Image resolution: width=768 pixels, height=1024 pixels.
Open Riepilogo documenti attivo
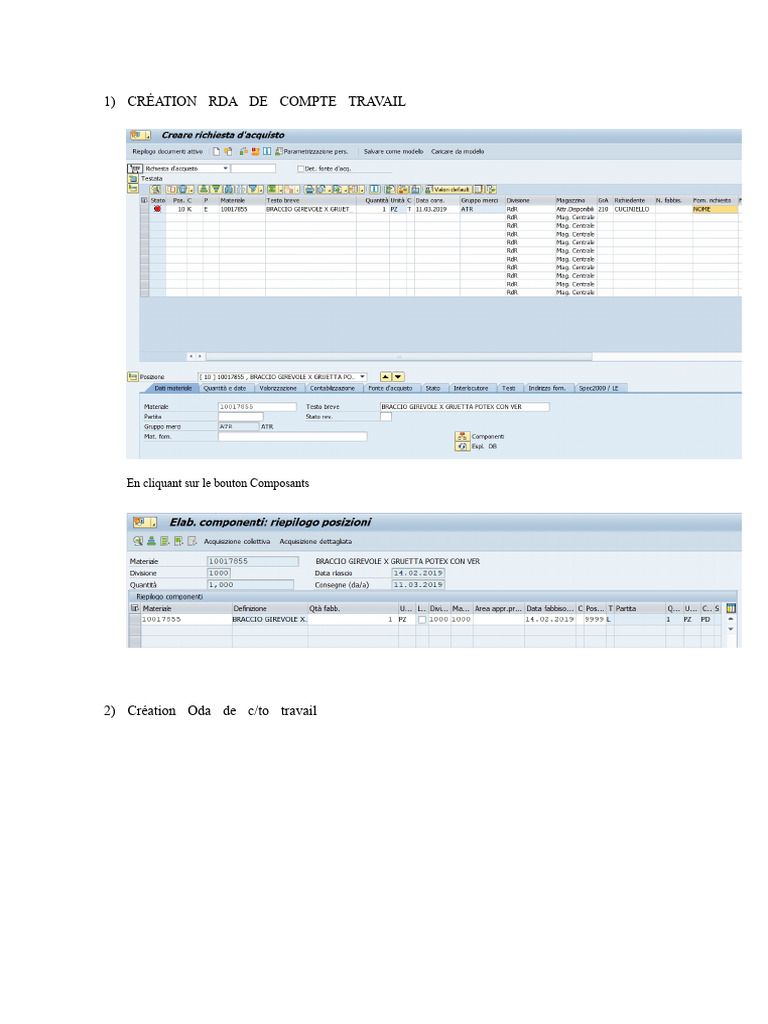pos(167,152)
